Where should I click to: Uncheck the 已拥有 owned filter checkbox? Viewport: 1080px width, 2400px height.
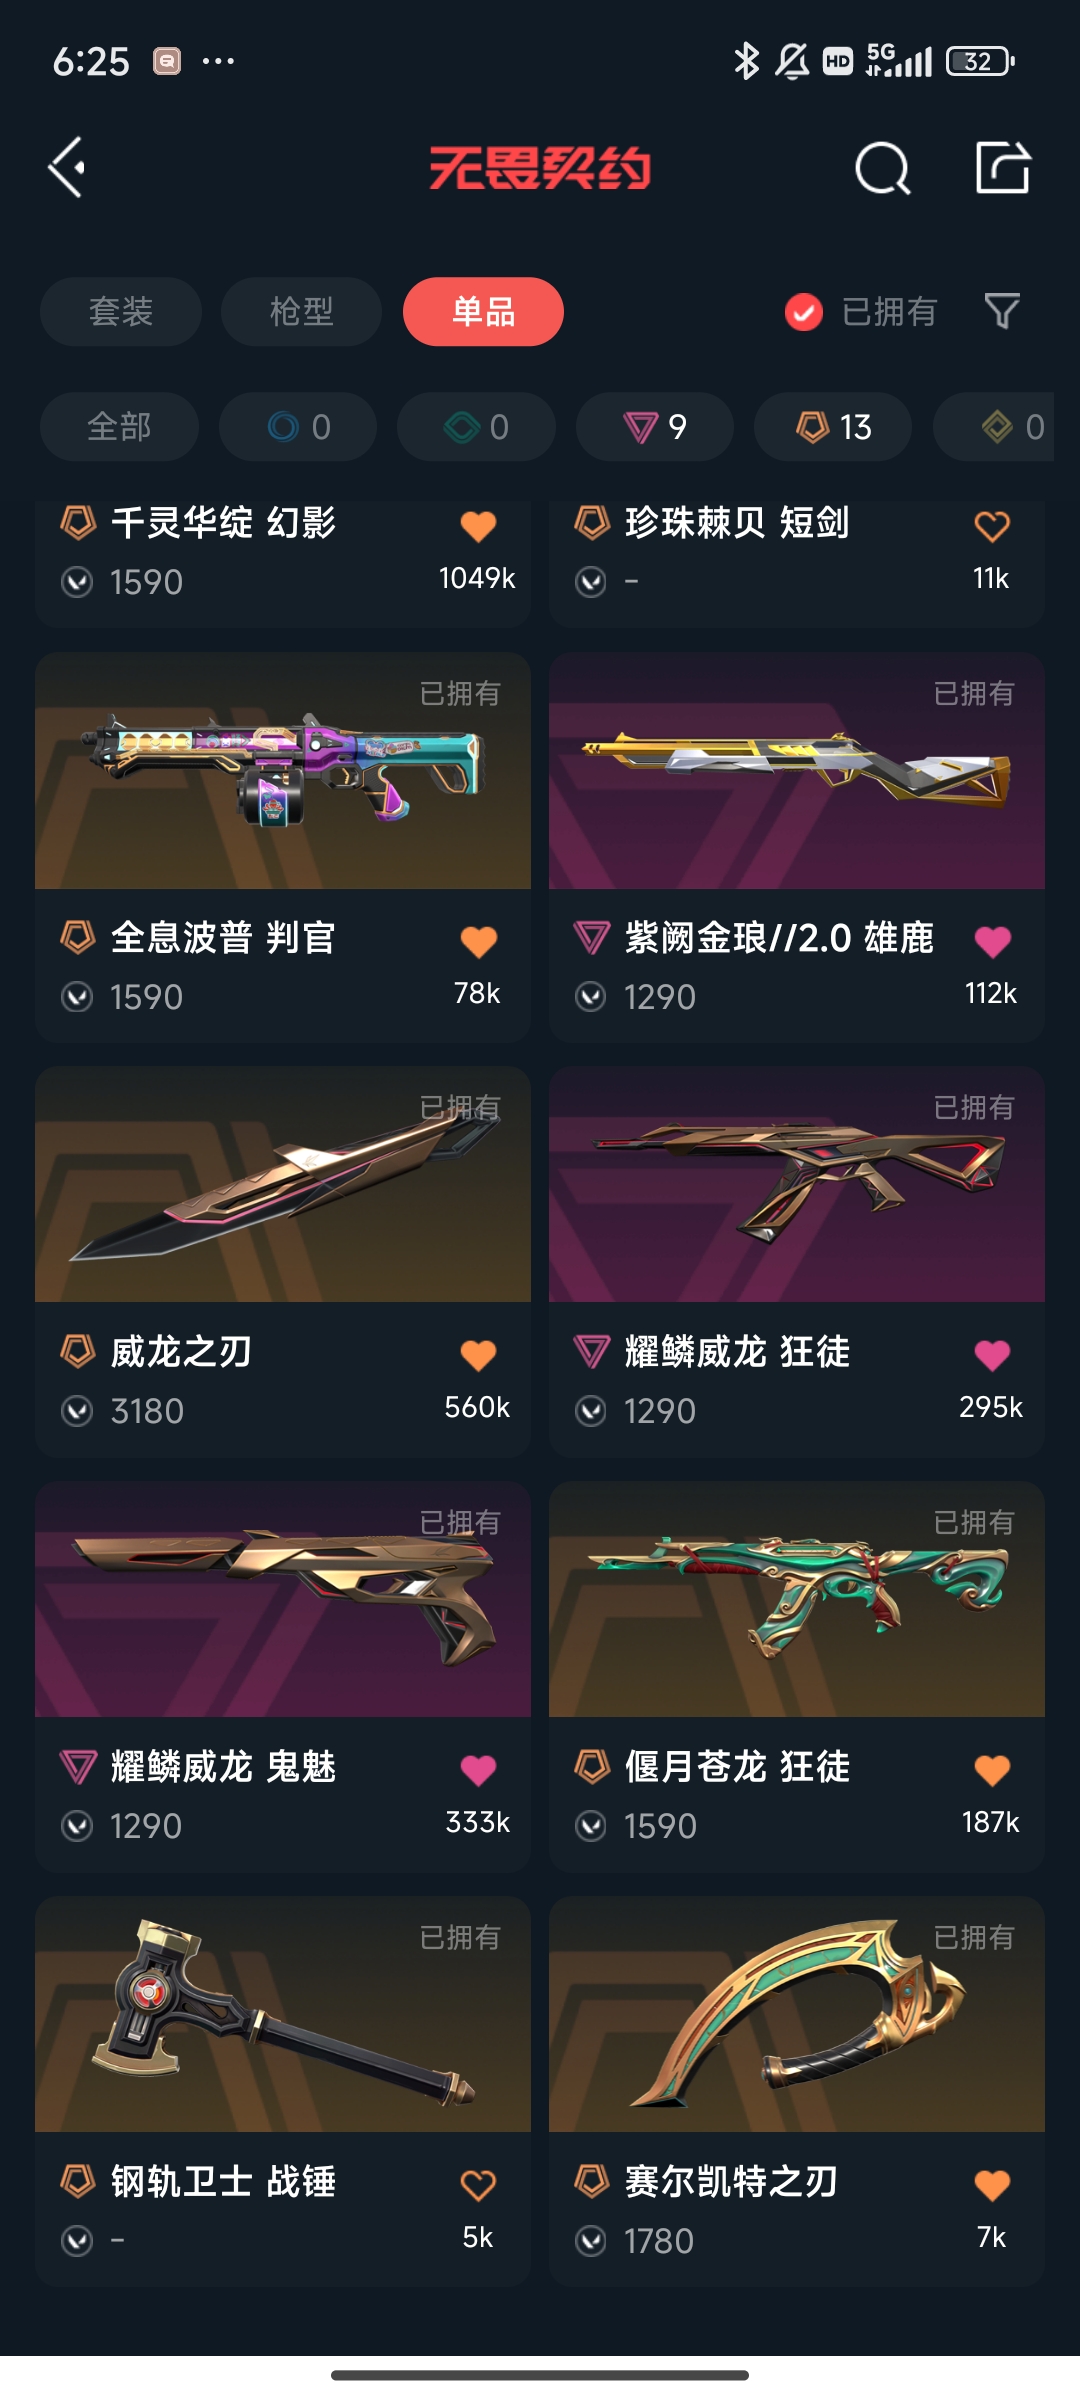804,312
